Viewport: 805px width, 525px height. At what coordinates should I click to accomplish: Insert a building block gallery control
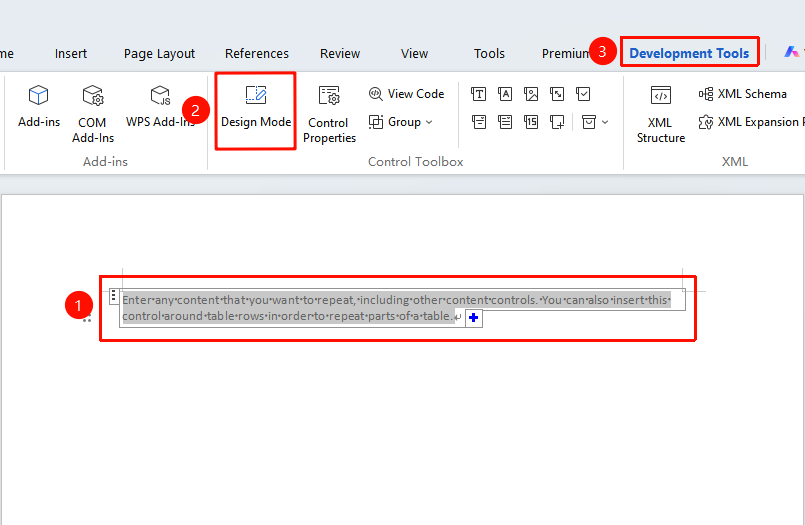(x=557, y=94)
